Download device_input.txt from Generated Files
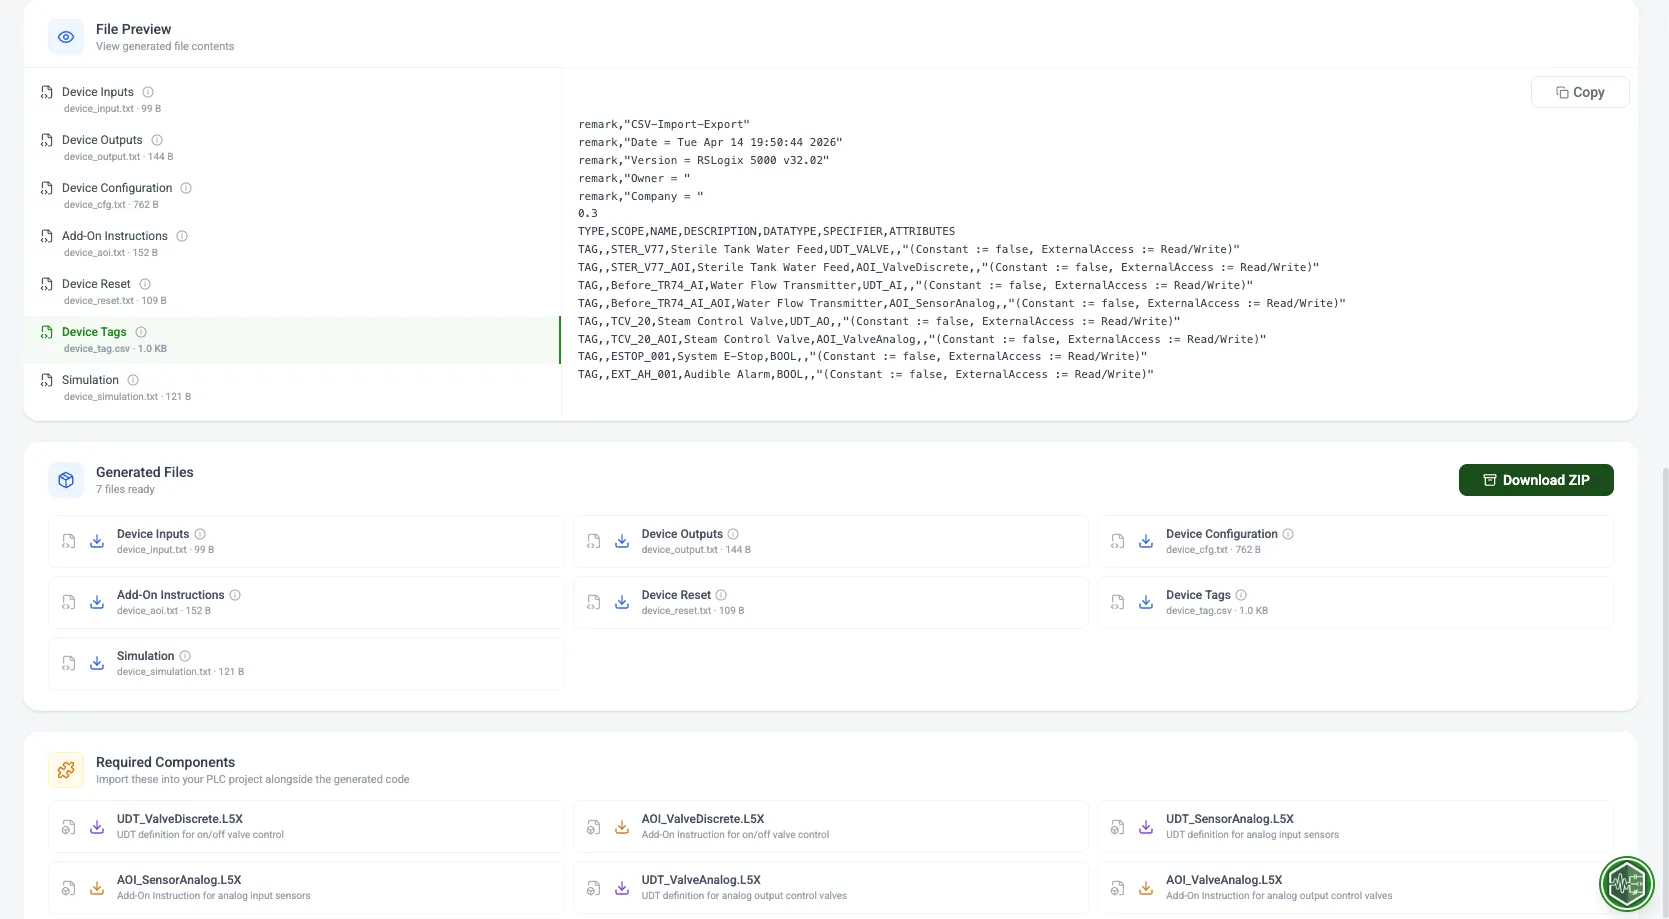This screenshot has height=919, width=1669. pos(97,541)
